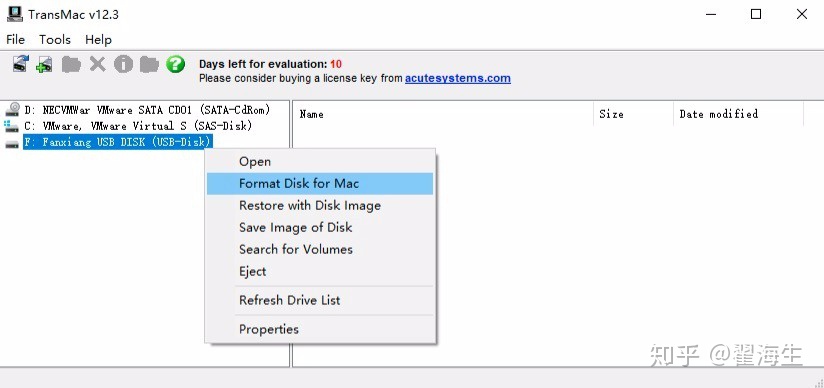Select the D: NECVMWar VMware SATA CD01 drive
824x388 pixels.
[x=147, y=110]
